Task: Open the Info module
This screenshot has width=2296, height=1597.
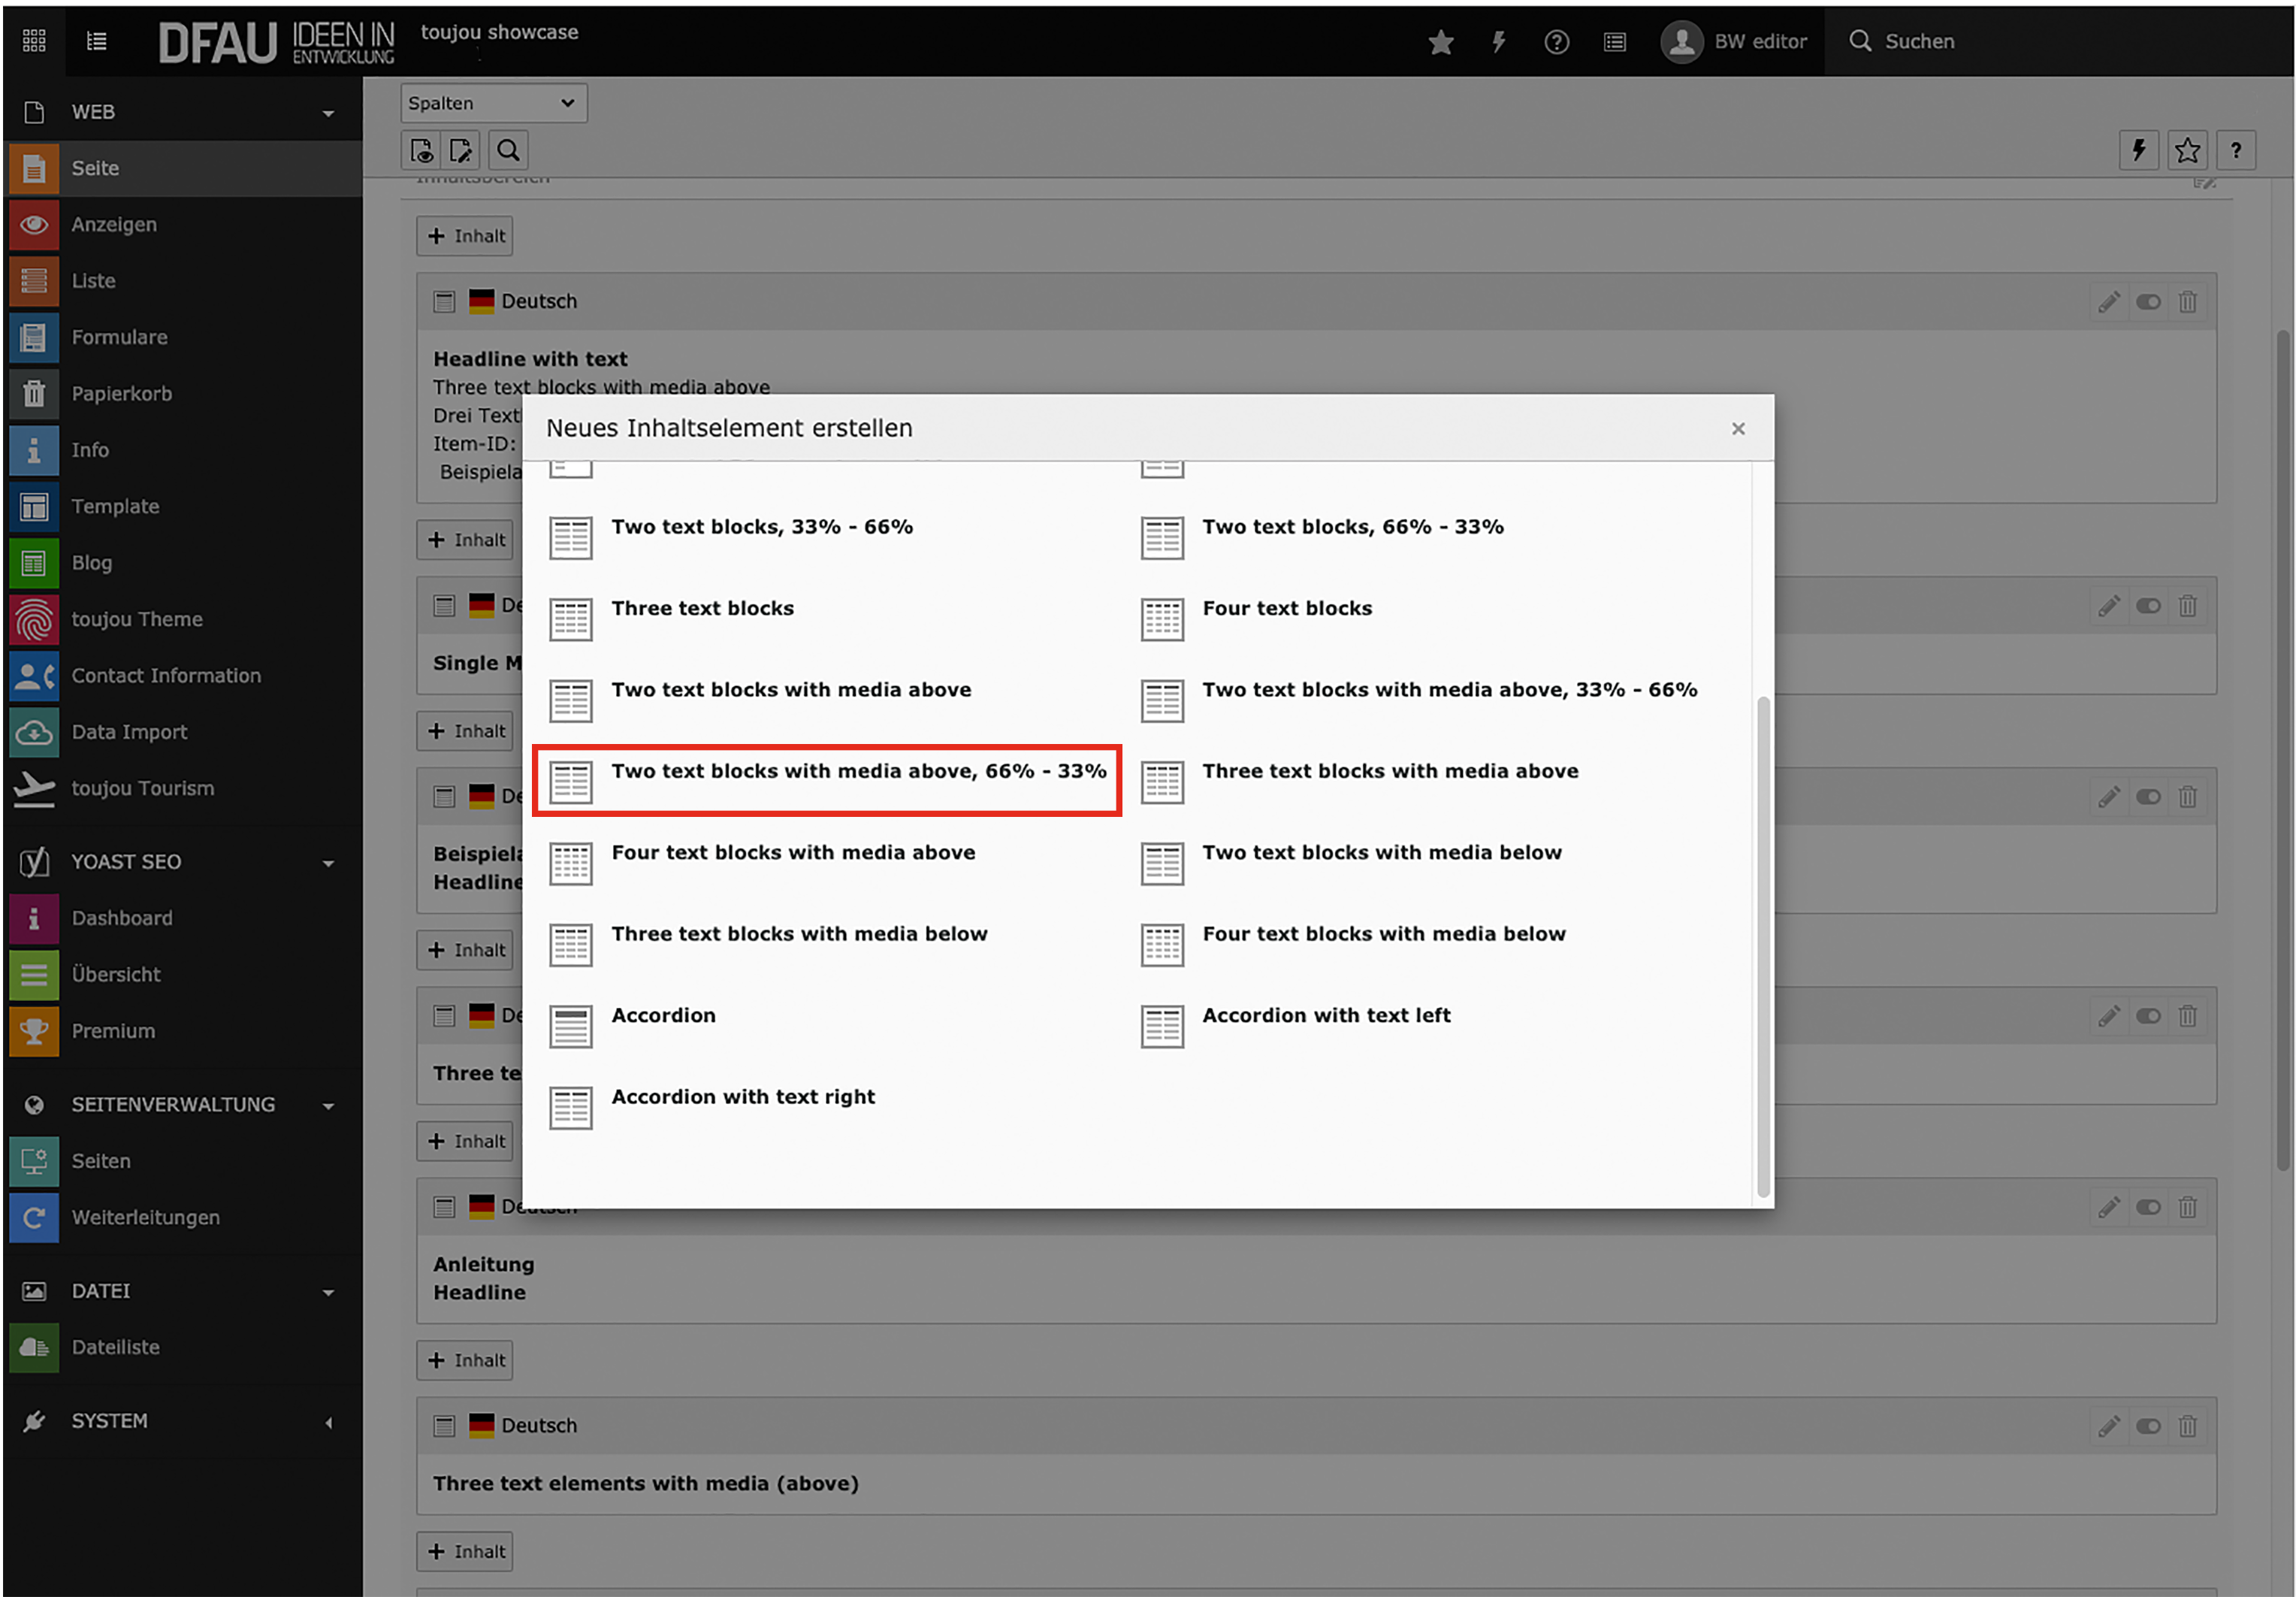Action: pyautogui.click(x=183, y=450)
